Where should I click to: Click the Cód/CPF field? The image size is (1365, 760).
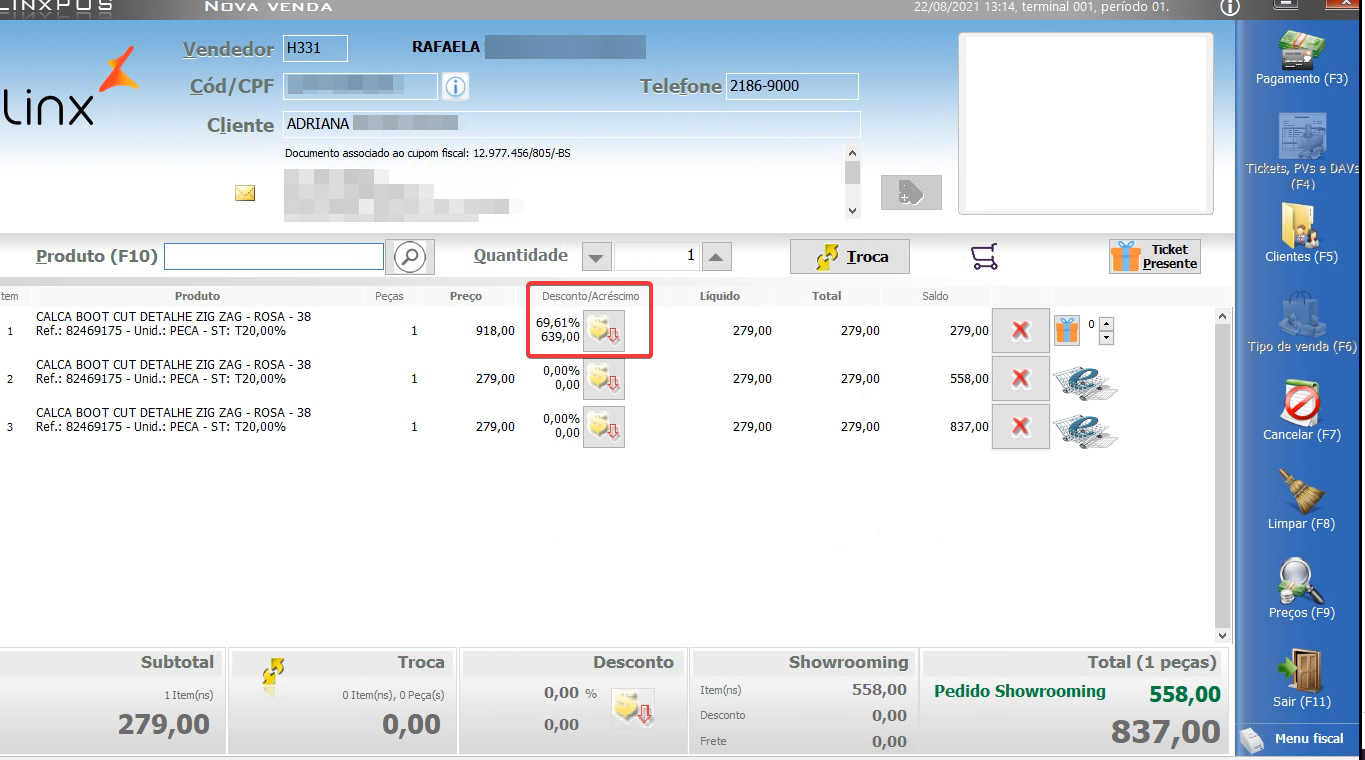pos(360,87)
